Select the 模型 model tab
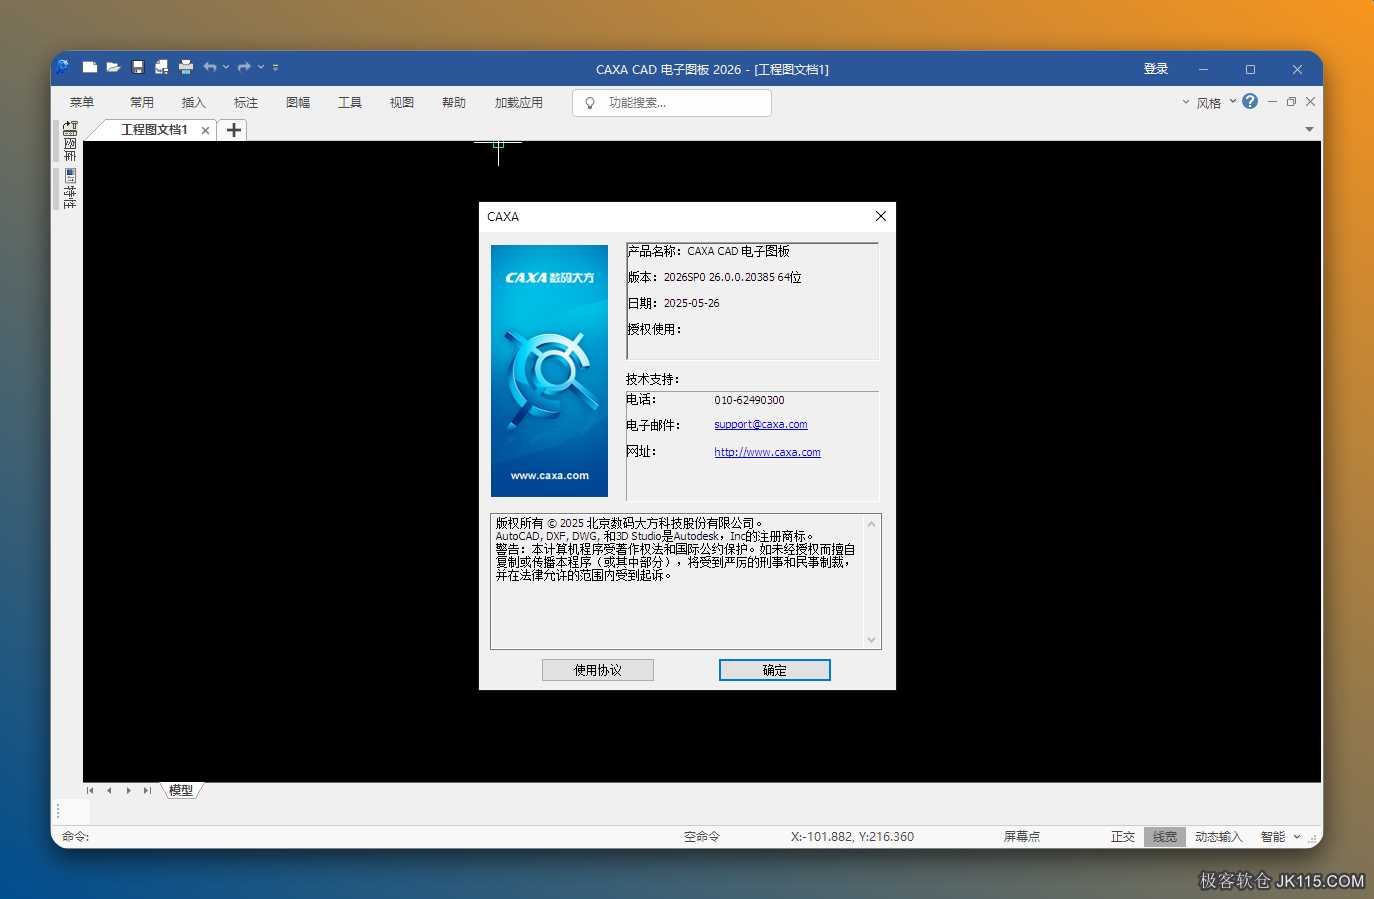Viewport: 1374px width, 899px height. coord(181,790)
